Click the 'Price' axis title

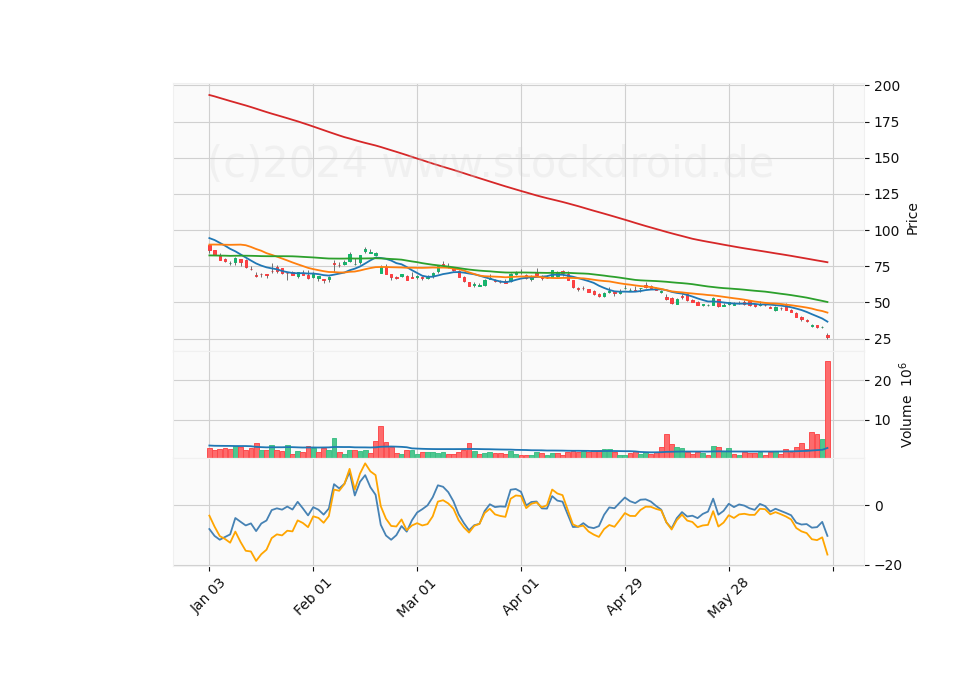[912, 220]
